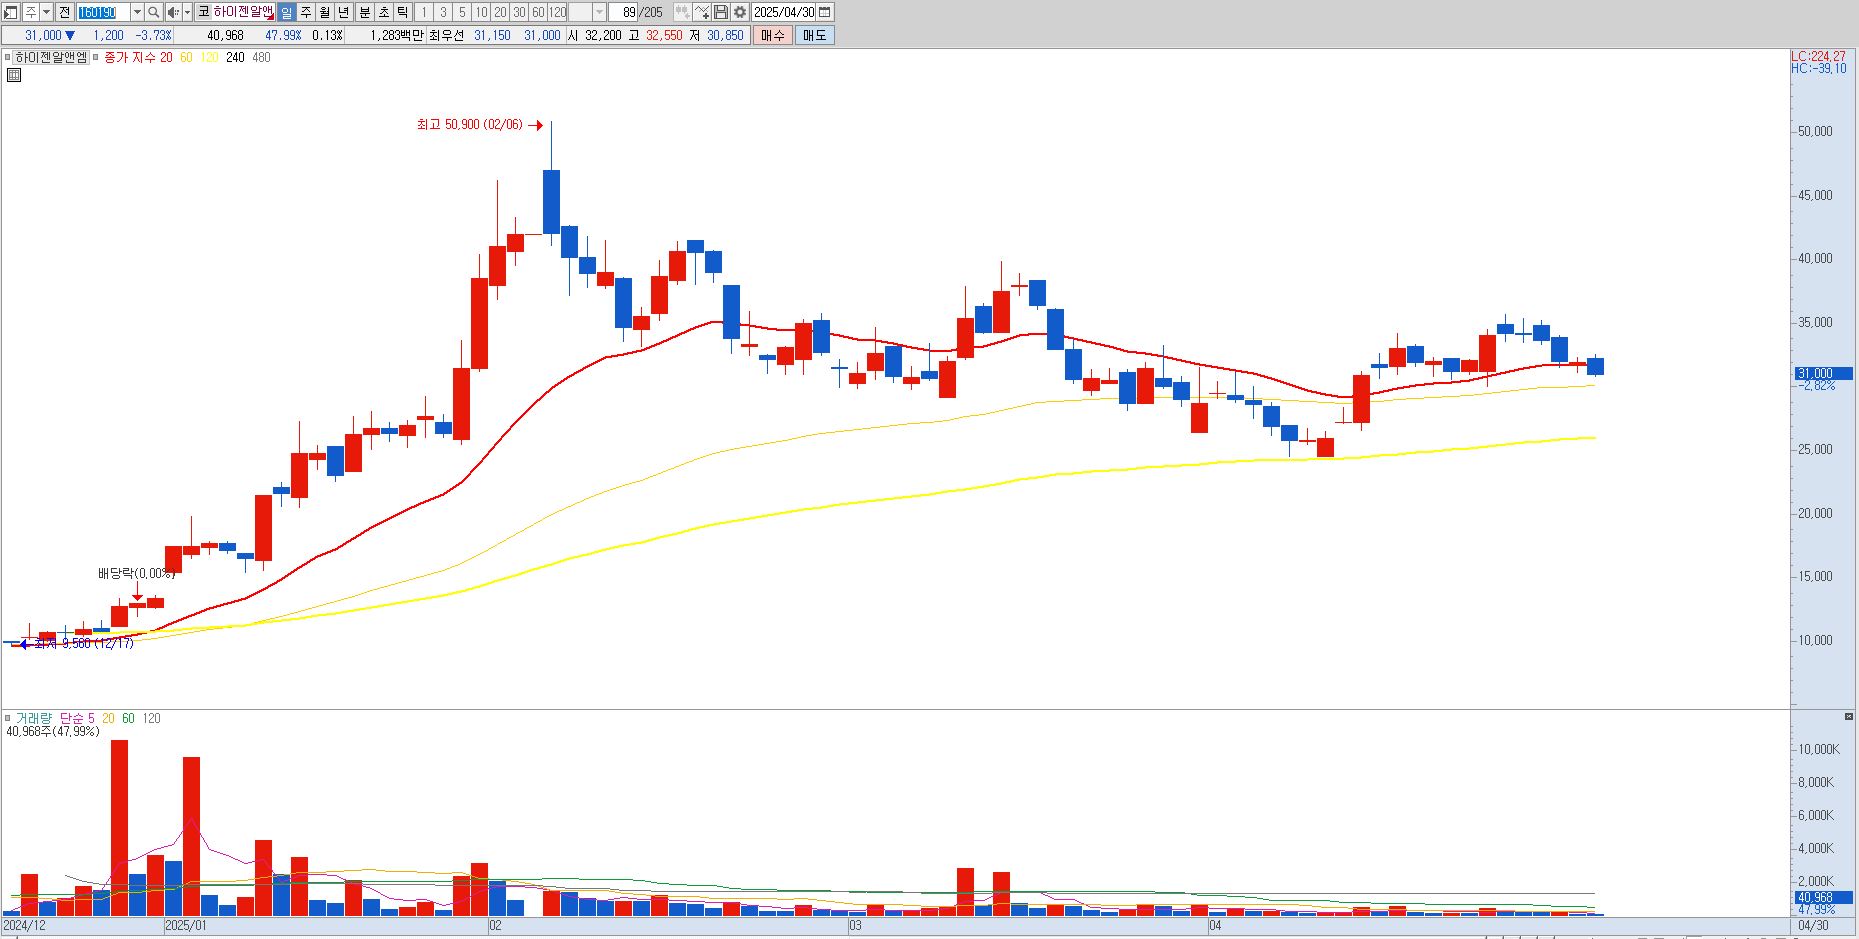Click the candle count field 89
The width and height of the screenshot is (1859, 939).
click(x=625, y=12)
